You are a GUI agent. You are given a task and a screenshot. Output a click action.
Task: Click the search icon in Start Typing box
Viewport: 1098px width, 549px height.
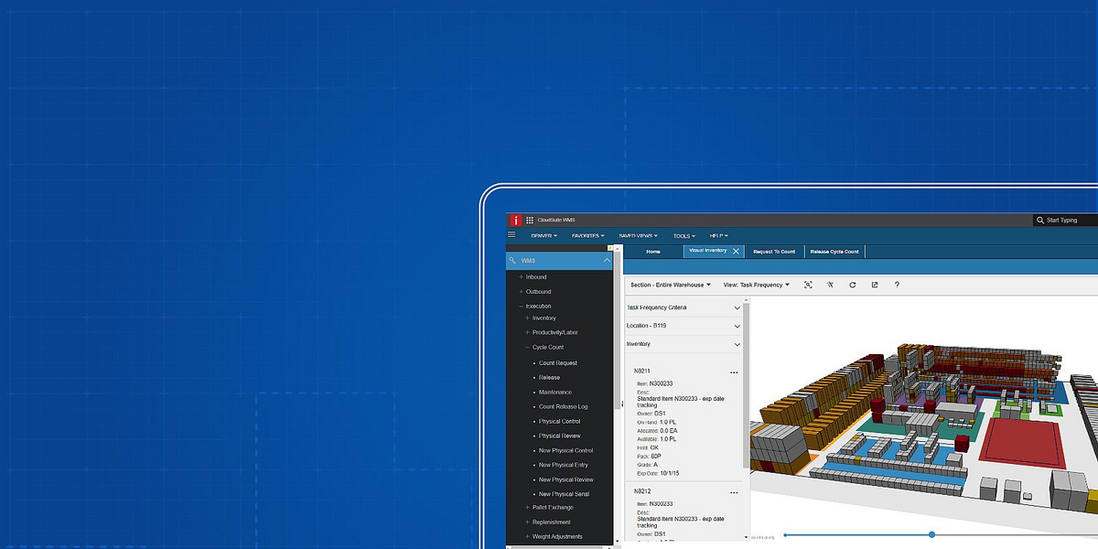1040,220
